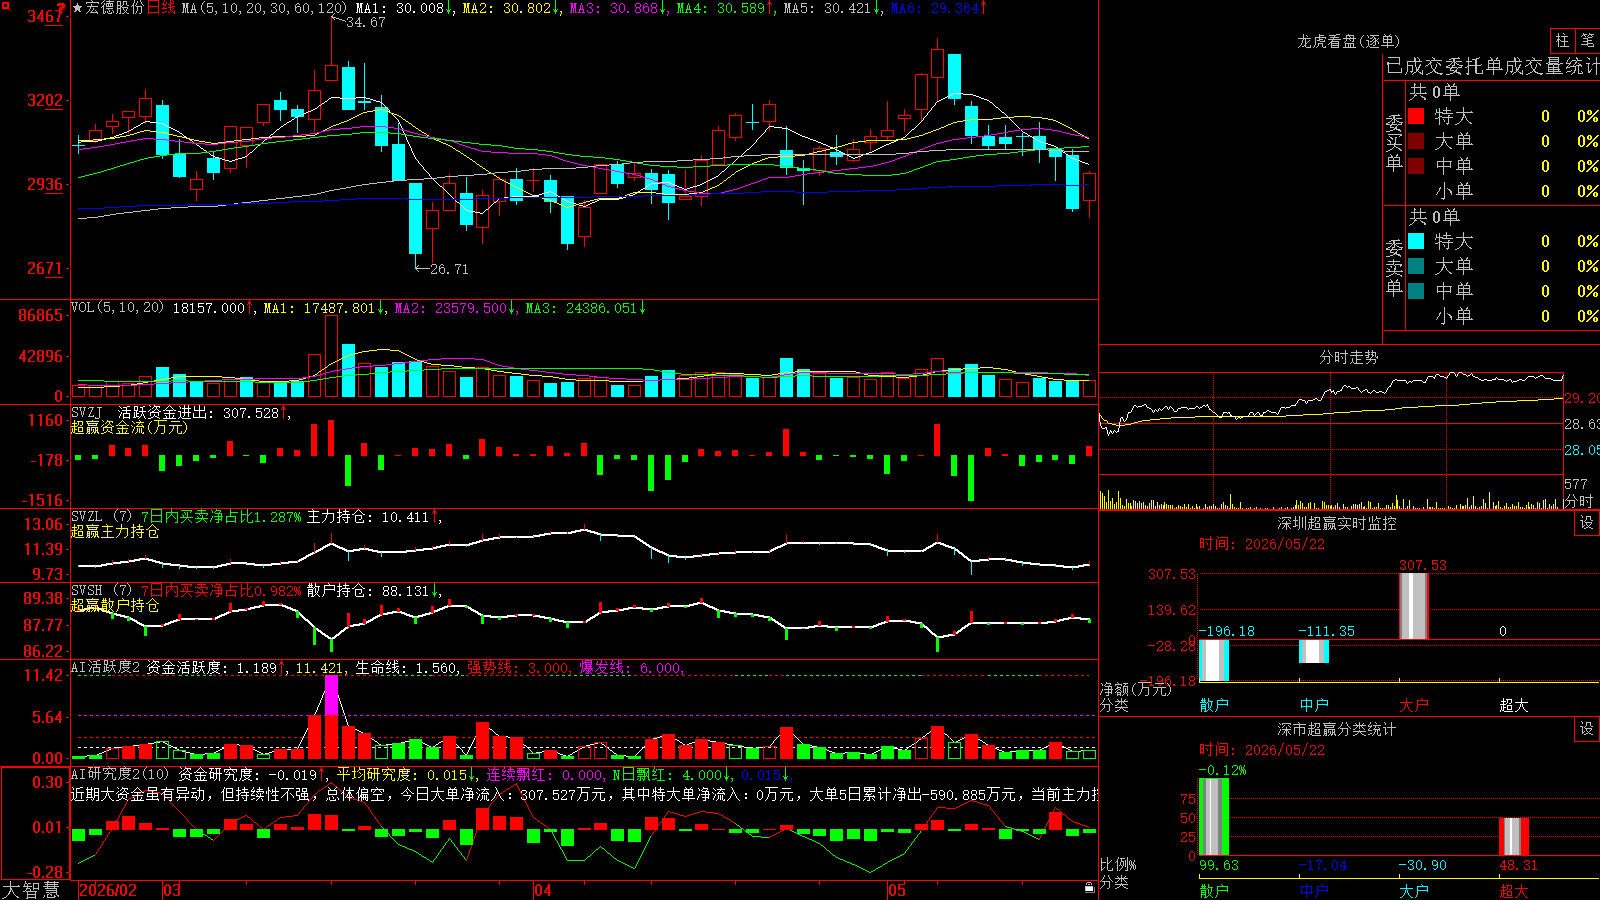The image size is (1600, 900).
Task: Click the 生命线: 1.560 label
Action: pyautogui.click(x=407, y=667)
